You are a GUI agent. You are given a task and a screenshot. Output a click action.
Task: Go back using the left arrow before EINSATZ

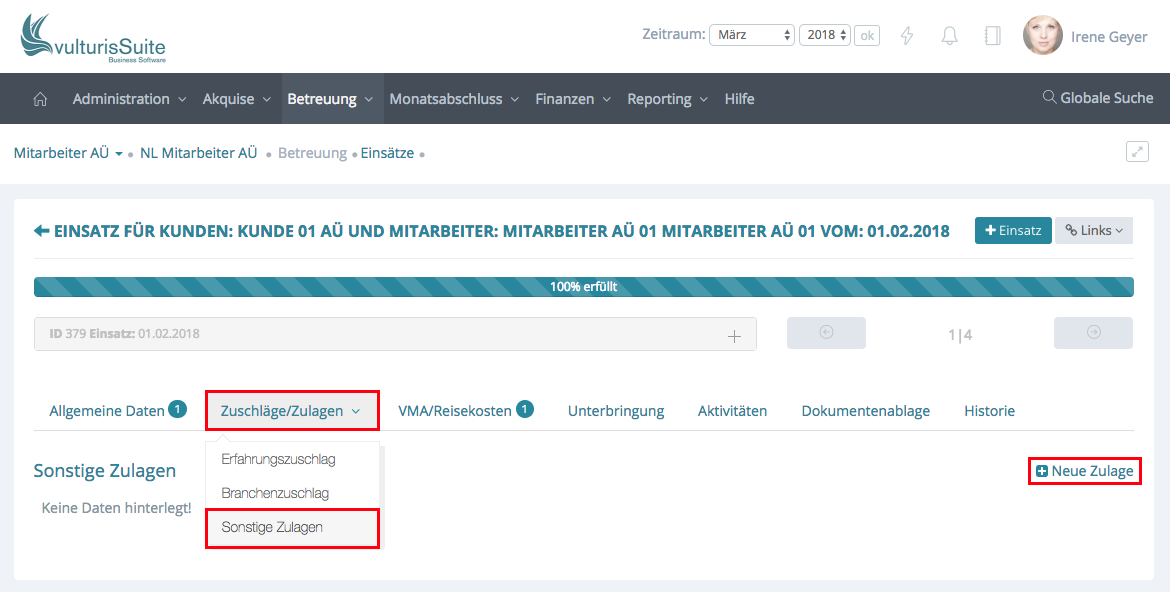pyautogui.click(x=41, y=231)
